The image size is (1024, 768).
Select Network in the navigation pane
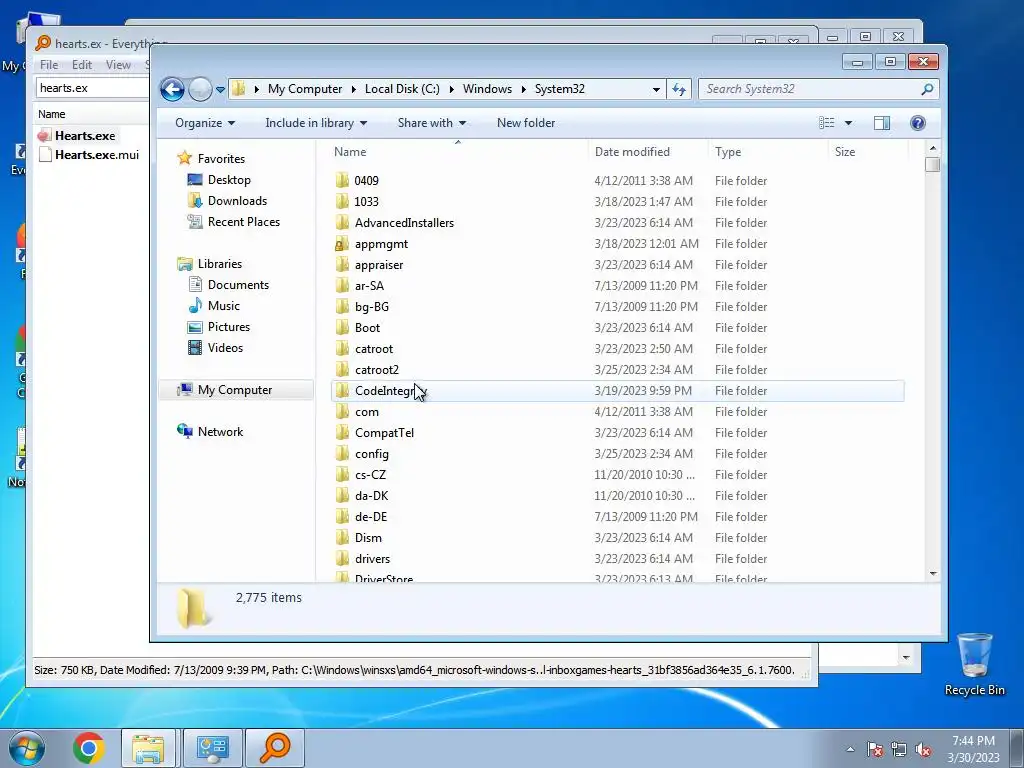point(220,432)
